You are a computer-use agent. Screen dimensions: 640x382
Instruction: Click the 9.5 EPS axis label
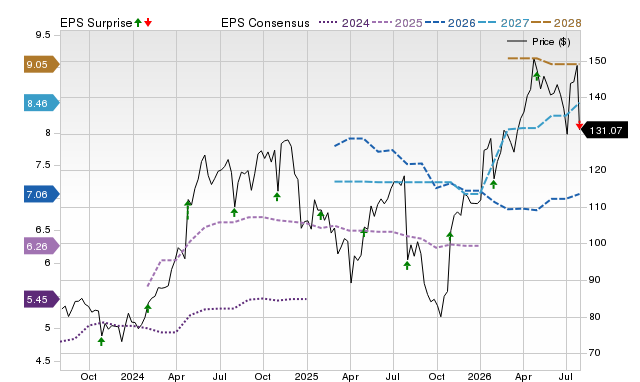tap(43, 35)
